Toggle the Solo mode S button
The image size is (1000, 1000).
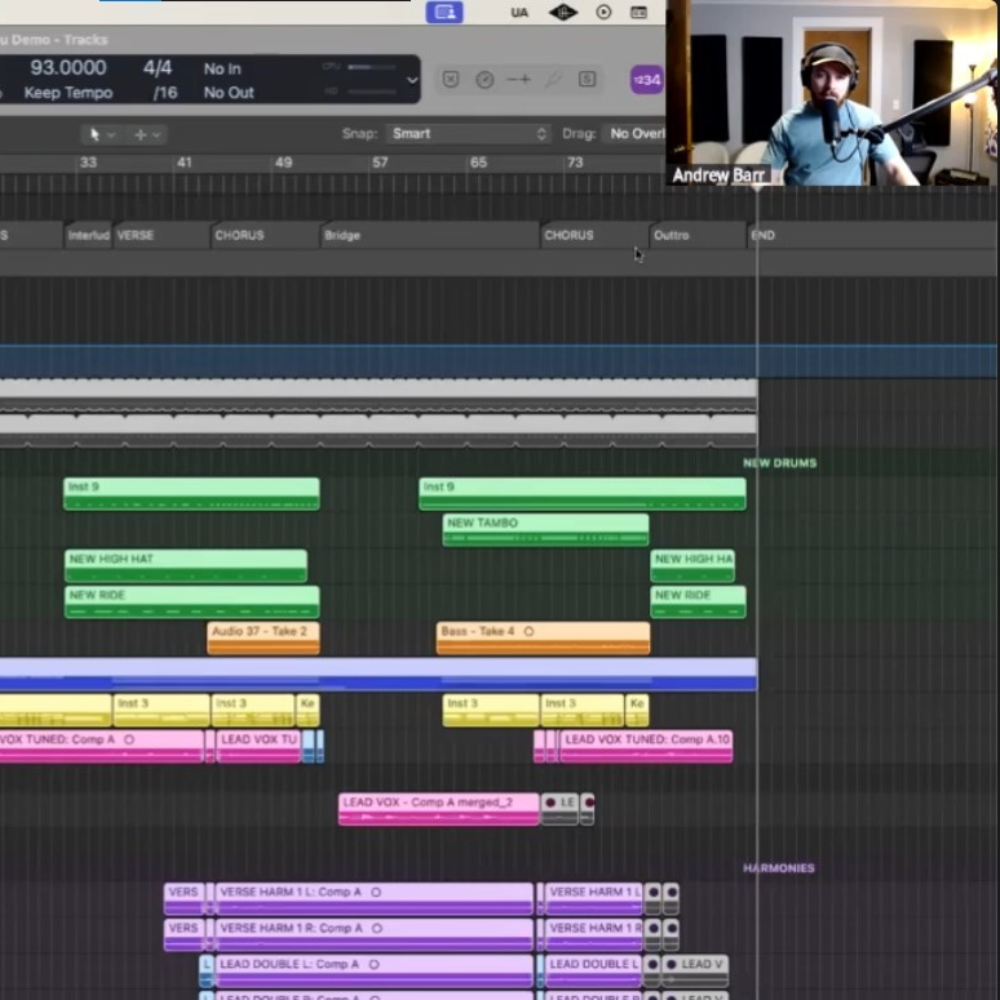pyautogui.click(x=587, y=80)
